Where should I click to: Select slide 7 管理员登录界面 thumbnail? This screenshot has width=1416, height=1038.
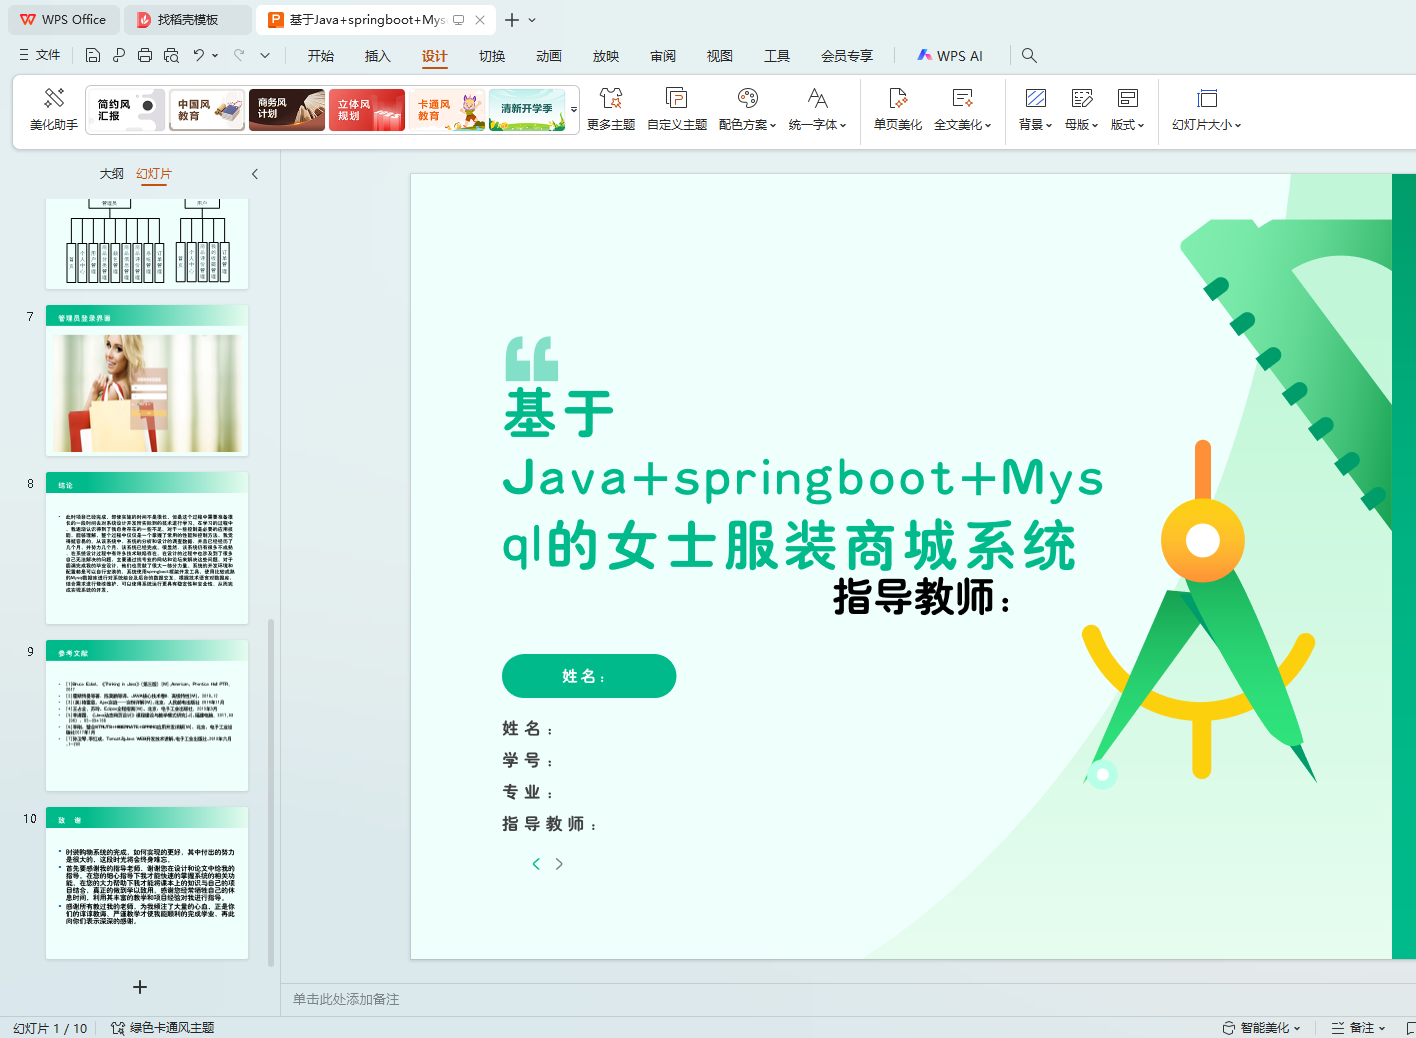tap(147, 380)
